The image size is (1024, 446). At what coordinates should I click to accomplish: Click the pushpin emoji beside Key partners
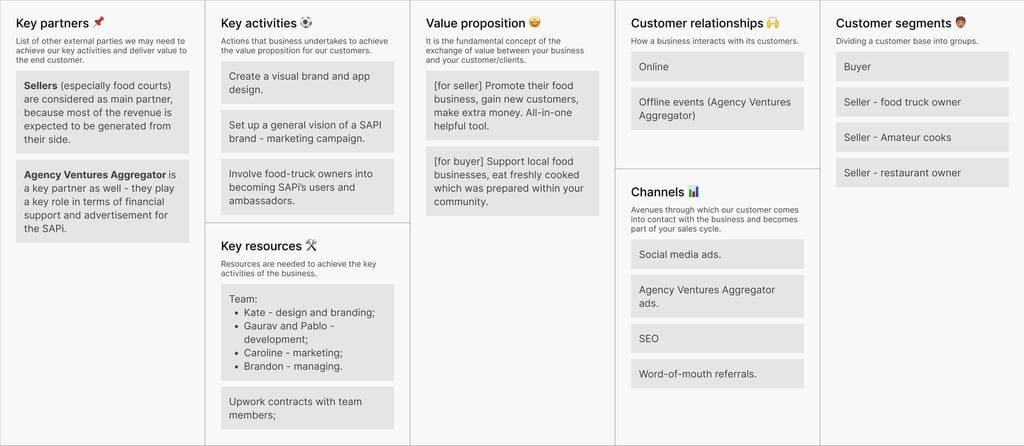[x=98, y=22]
